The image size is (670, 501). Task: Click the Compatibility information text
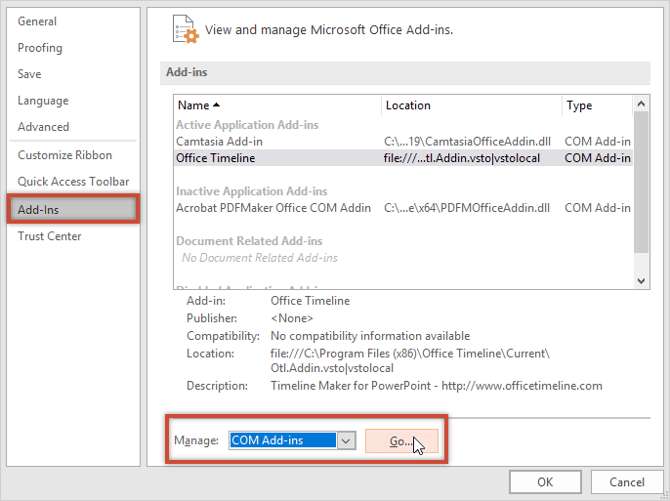tap(370, 336)
